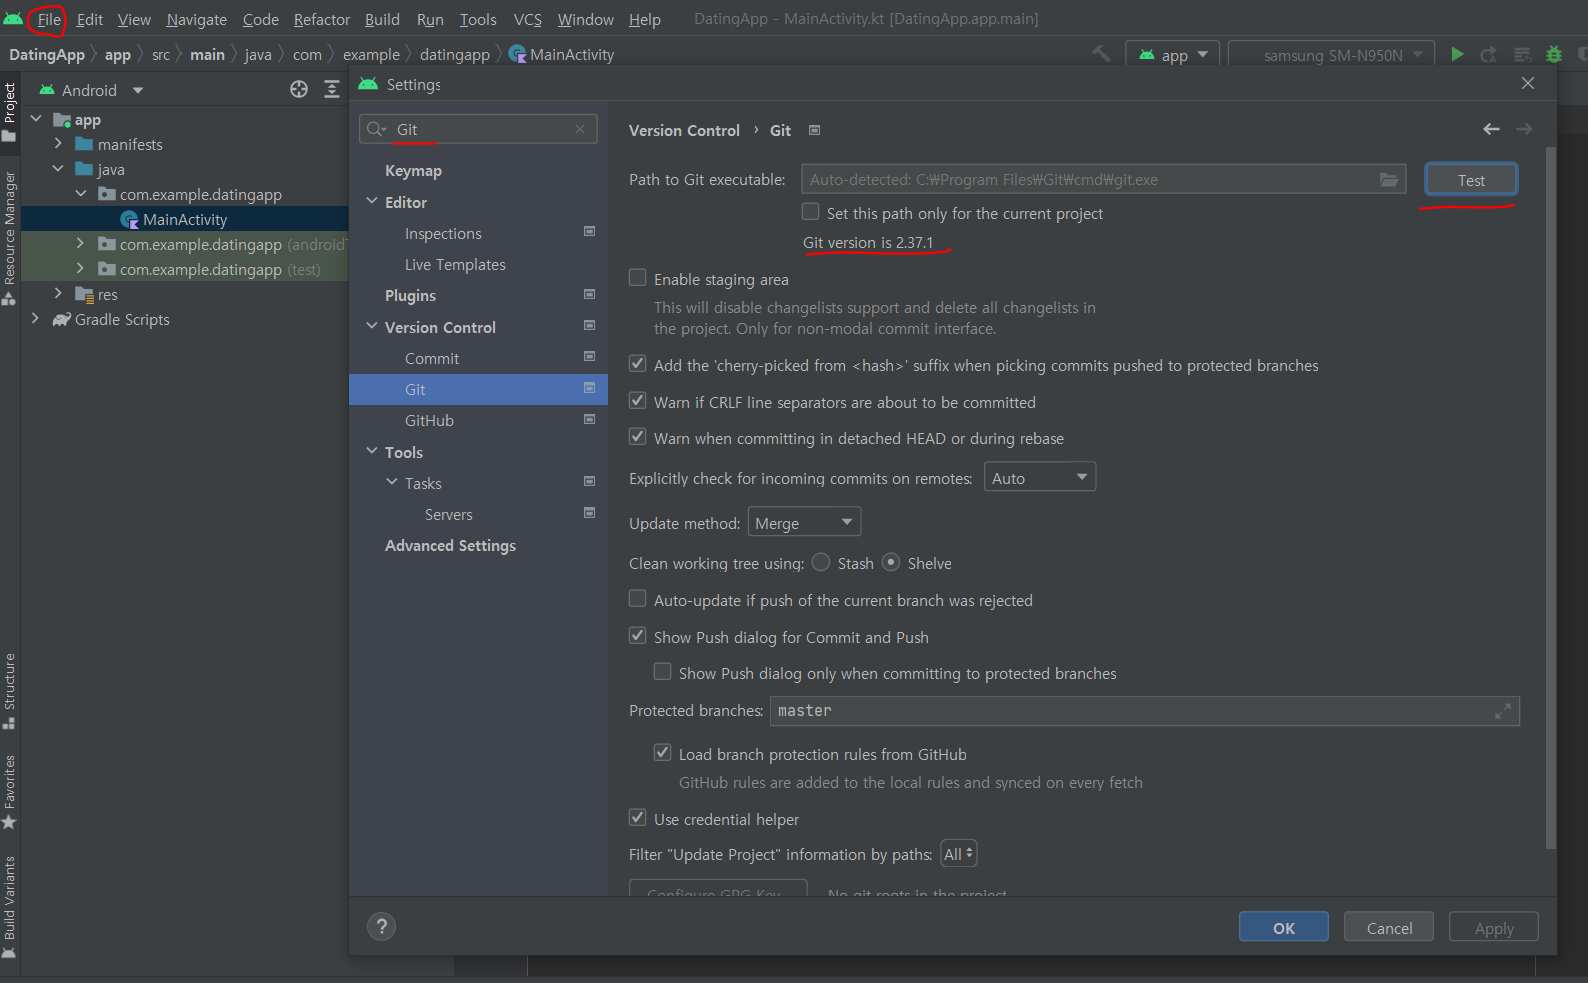The width and height of the screenshot is (1588, 983).
Task: Toggle Warn when committing in detached HEAD
Action: click(x=637, y=437)
